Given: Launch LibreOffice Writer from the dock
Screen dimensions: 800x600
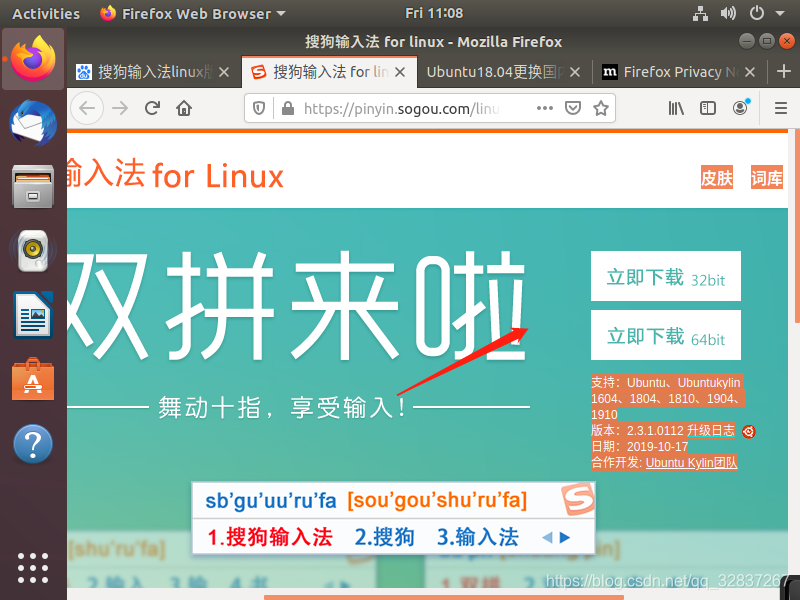Looking at the screenshot, I should tap(33, 315).
